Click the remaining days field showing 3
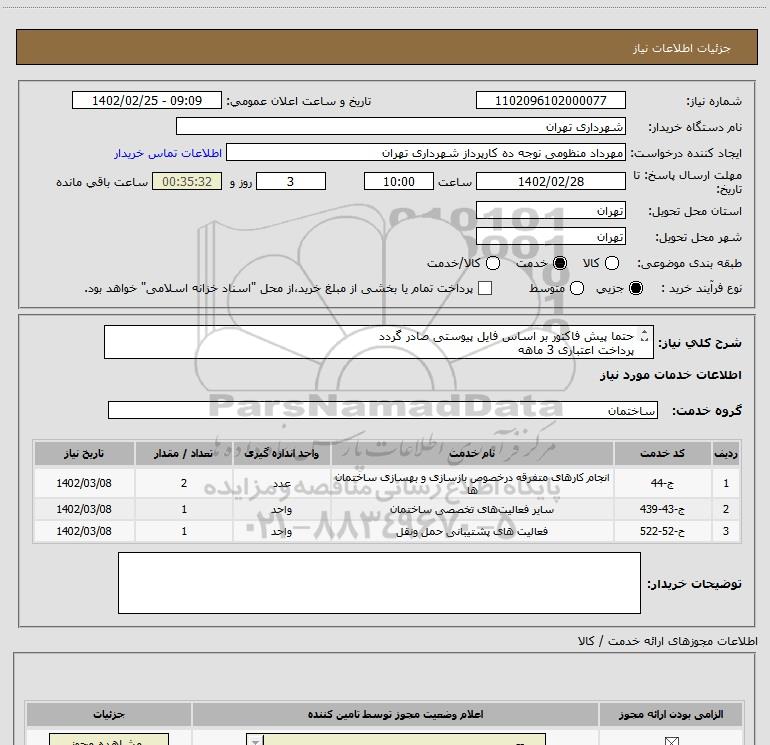This screenshot has height=745, width=770. pyautogui.click(x=291, y=181)
